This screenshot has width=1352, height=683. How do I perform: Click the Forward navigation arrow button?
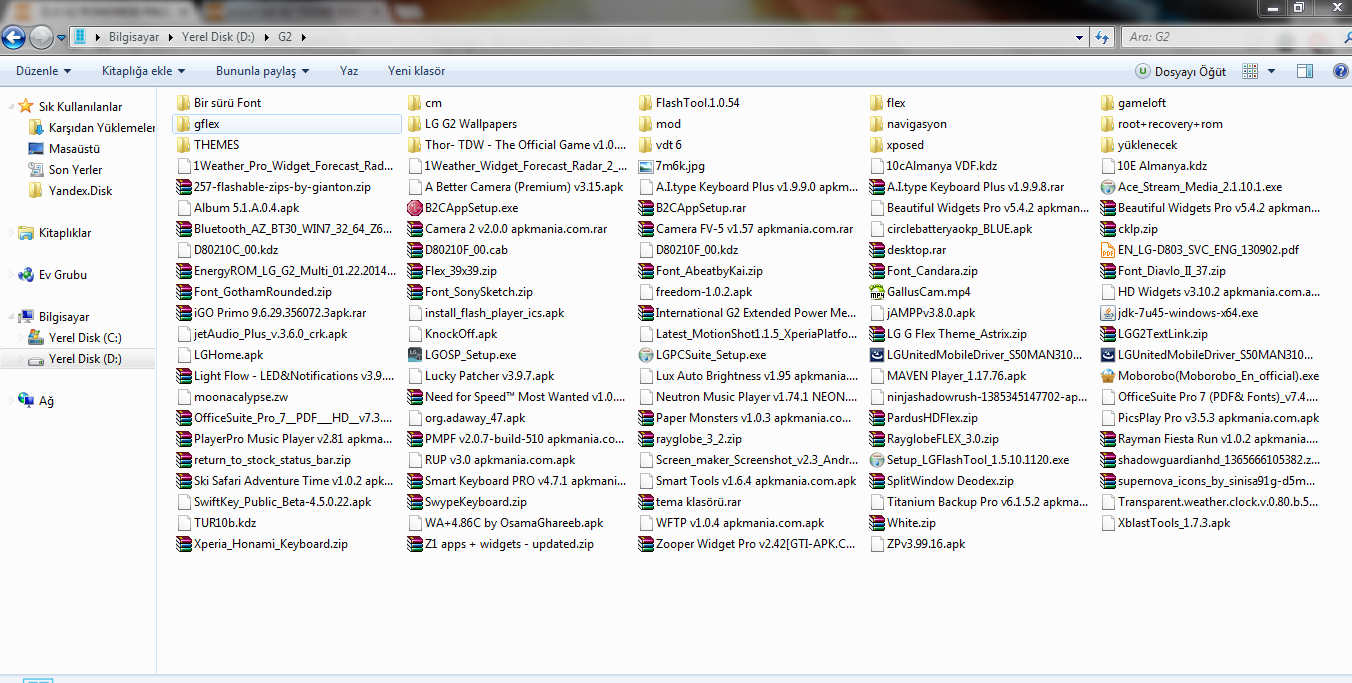[x=41, y=38]
